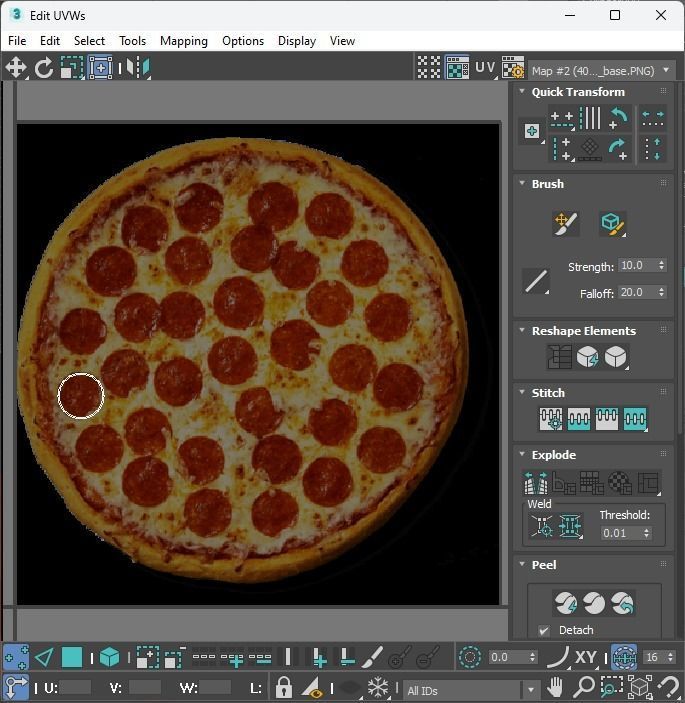
Task: Adjust the Strength spinner arrows
Action: pos(662,265)
